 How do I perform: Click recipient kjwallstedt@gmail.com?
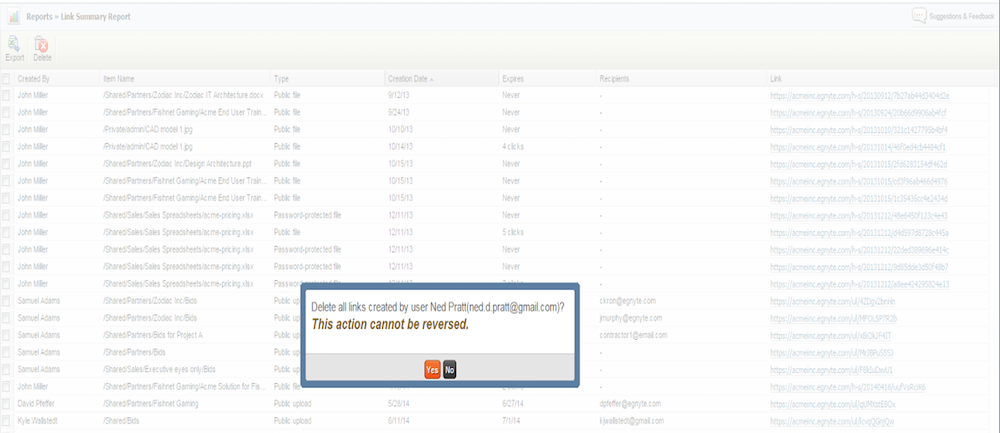631,421
